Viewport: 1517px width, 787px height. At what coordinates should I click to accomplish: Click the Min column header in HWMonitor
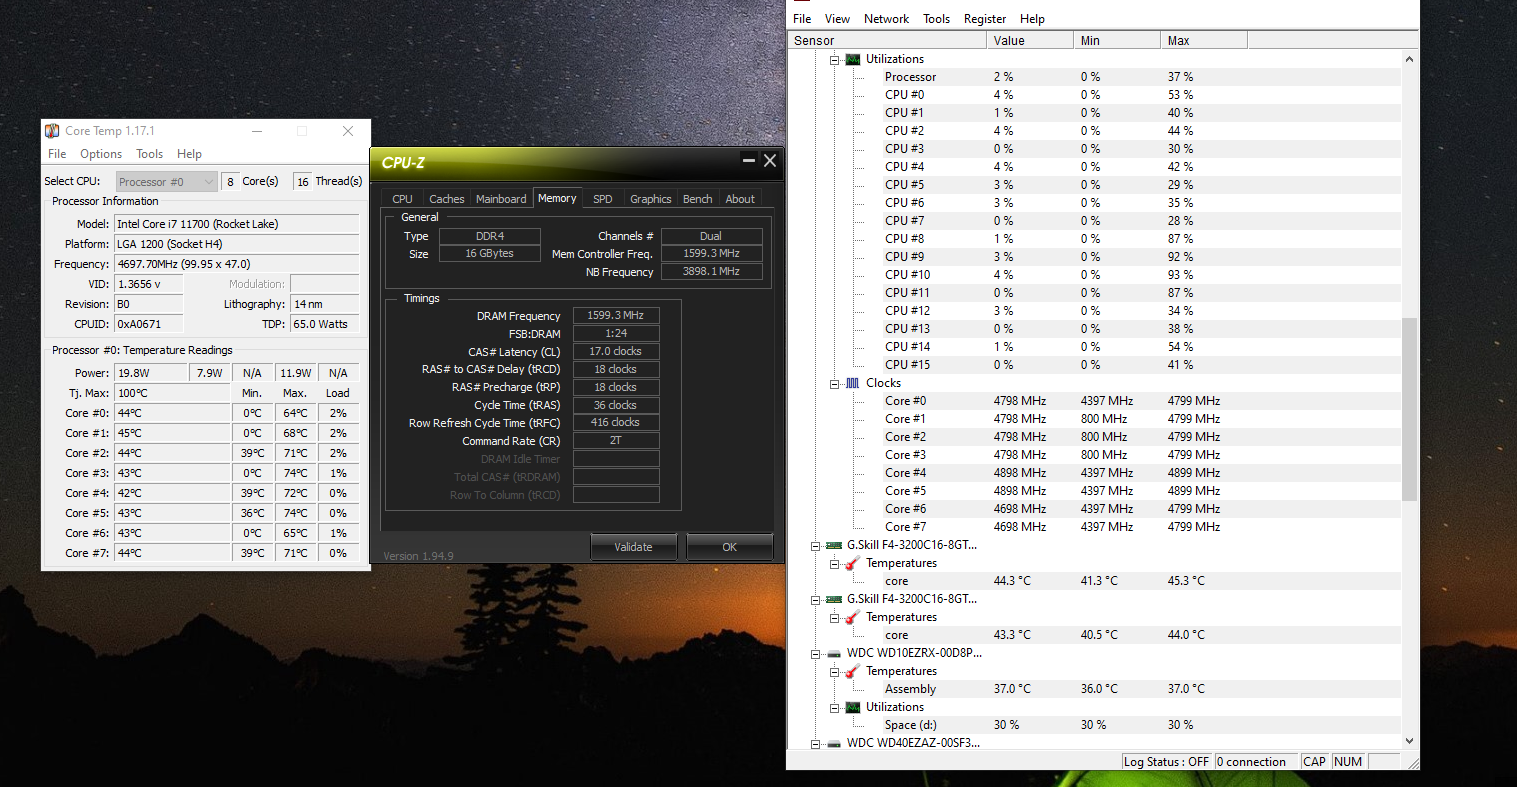pyautogui.click(x=1116, y=40)
